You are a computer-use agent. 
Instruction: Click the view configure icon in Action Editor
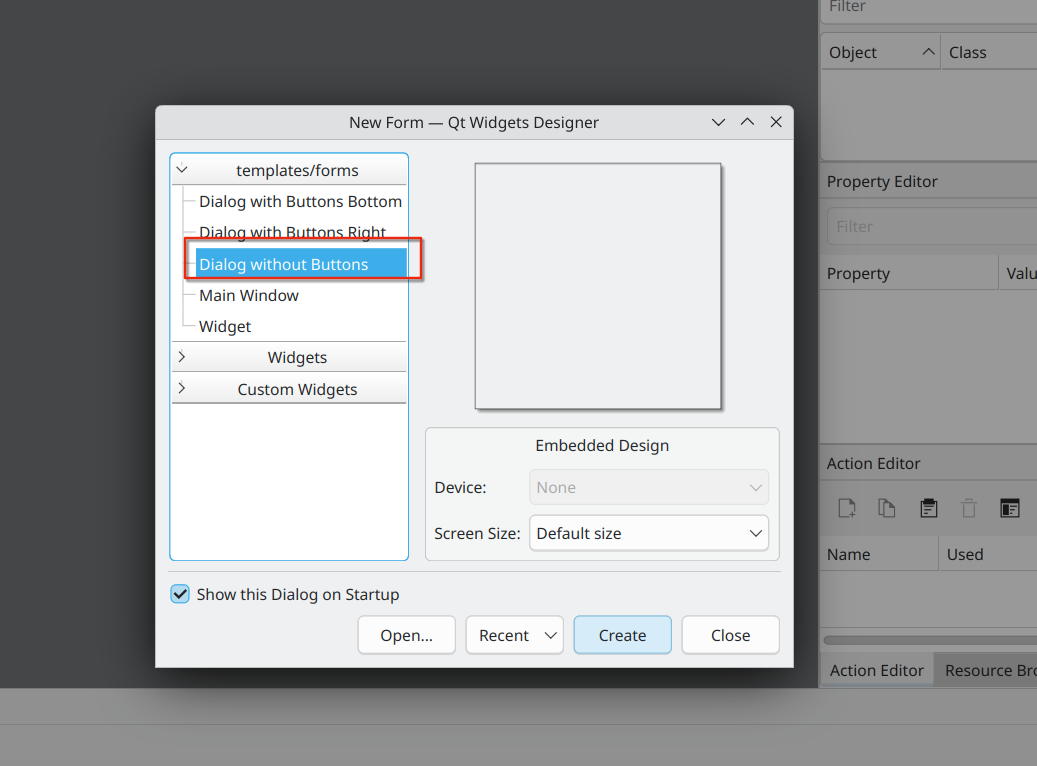click(1010, 508)
